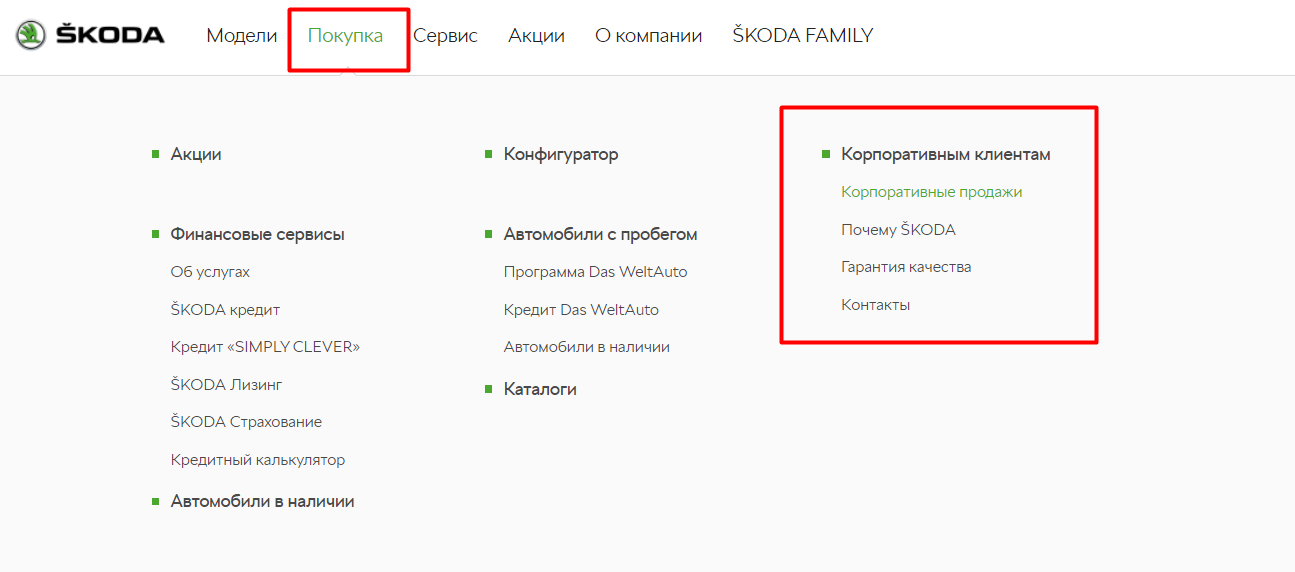Open the Сервис menu
Screen dimensions: 1295x572
[x=445, y=36]
